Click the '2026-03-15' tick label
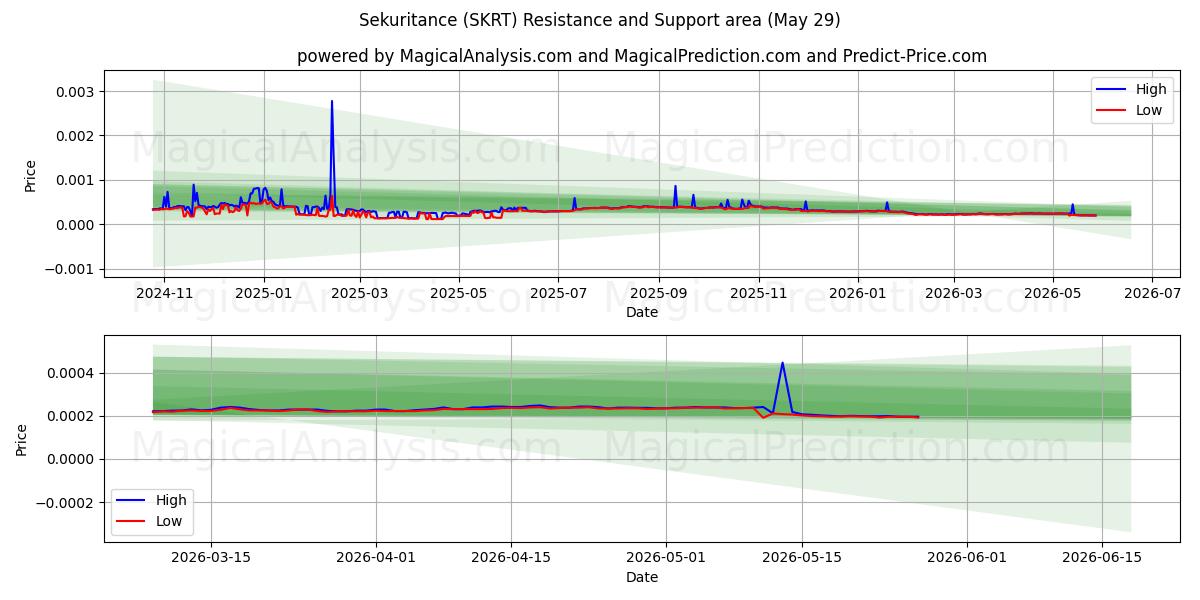Screen dimensions: 1200x600 [211, 558]
